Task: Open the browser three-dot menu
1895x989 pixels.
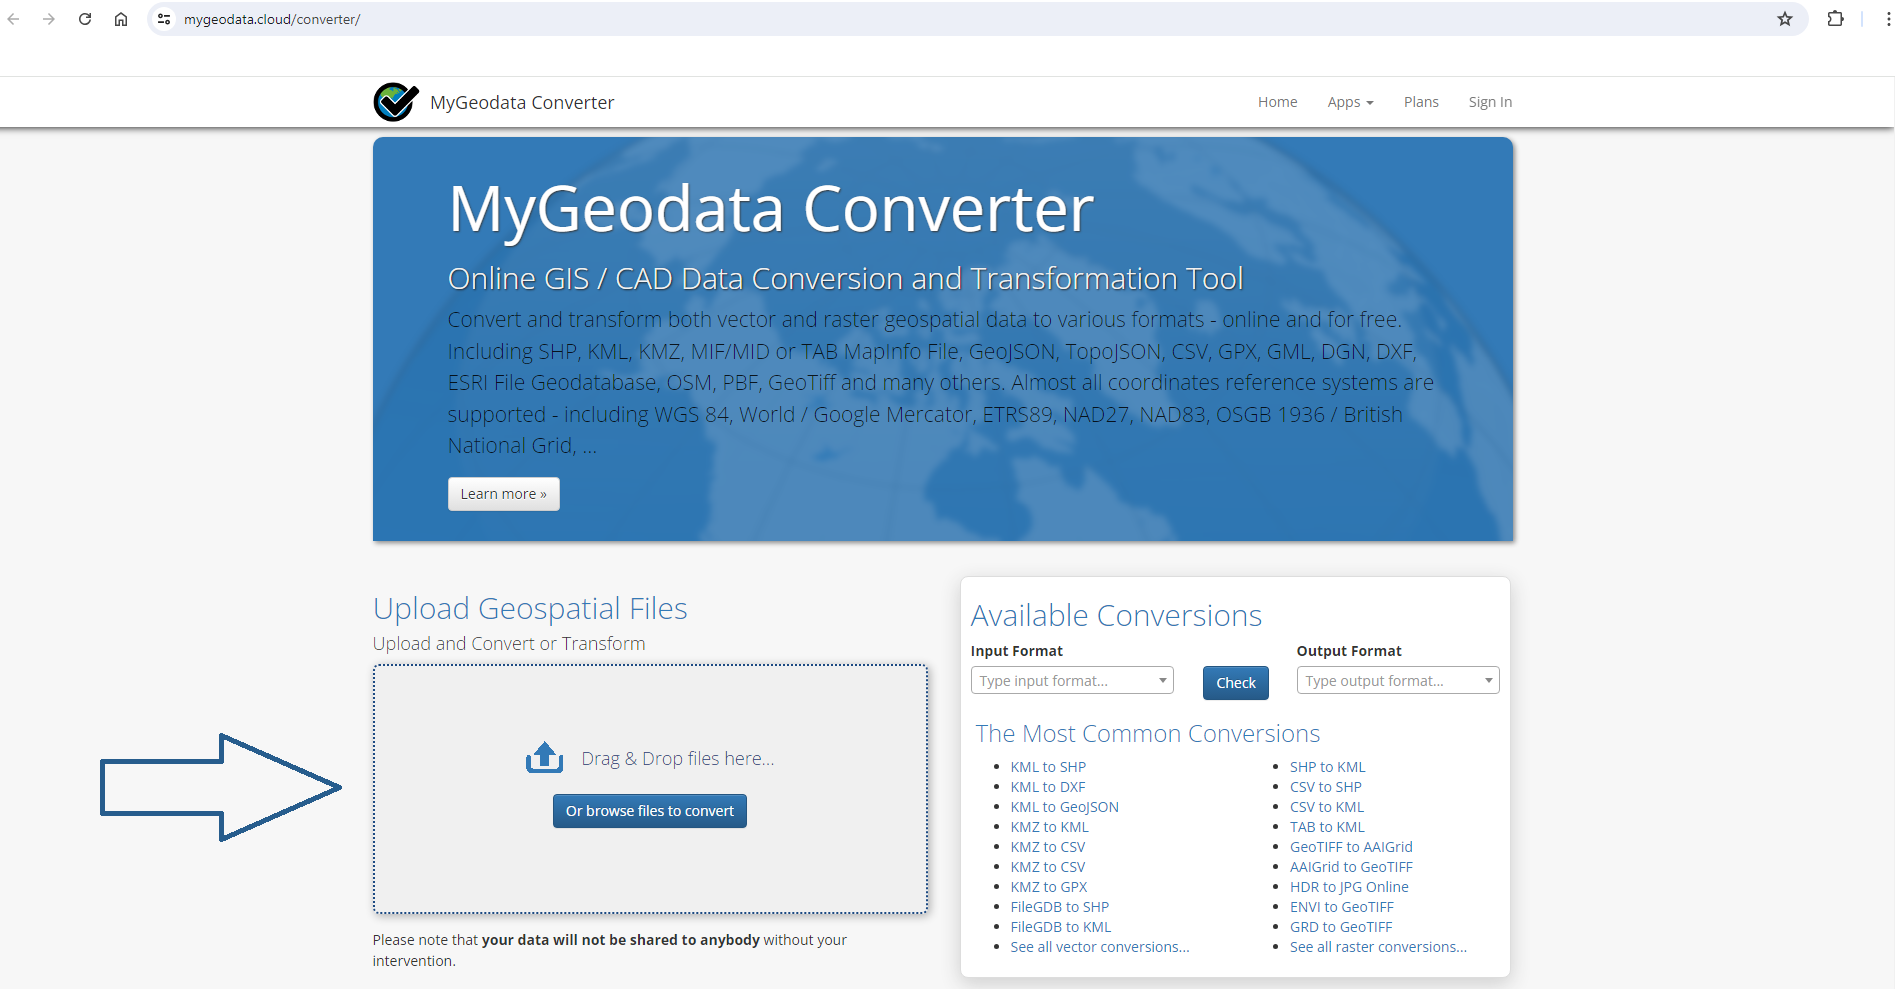Action: point(1887,19)
